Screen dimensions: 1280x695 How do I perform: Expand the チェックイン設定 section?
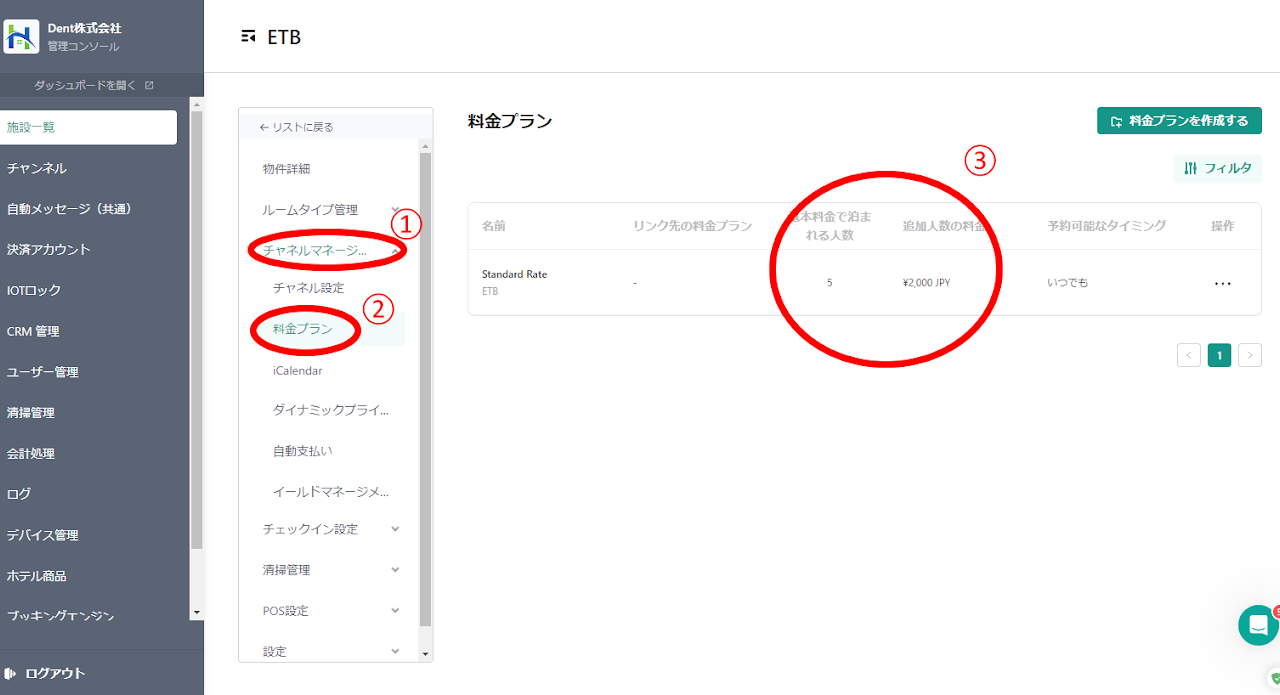(395, 529)
